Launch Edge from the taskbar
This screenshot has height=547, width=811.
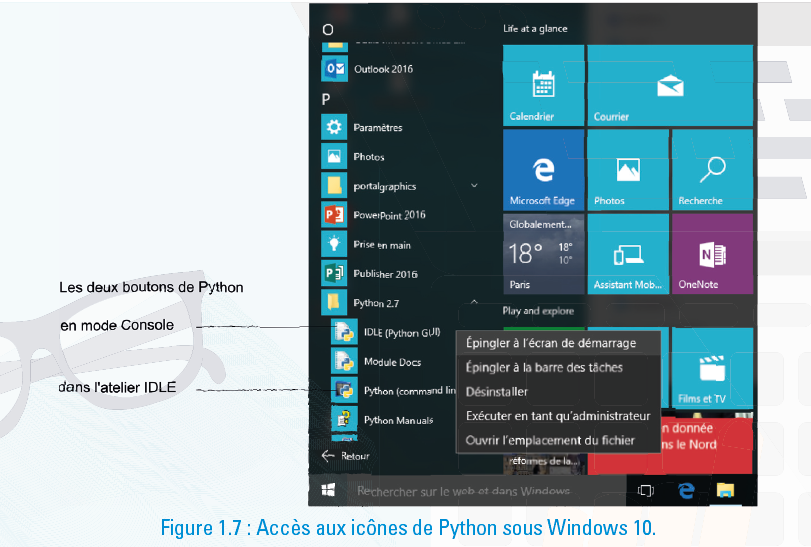[x=686, y=490]
